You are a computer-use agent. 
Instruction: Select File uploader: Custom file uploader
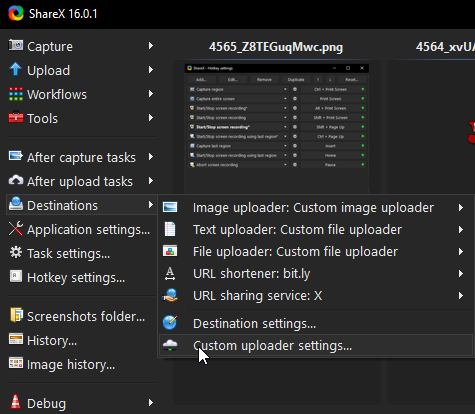[x=316, y=252]
